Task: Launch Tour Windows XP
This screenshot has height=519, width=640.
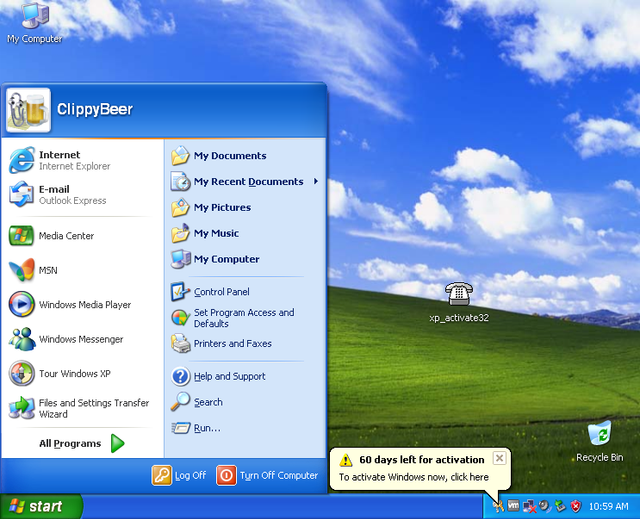Action: pyautogui.click(x=82, y=373)
